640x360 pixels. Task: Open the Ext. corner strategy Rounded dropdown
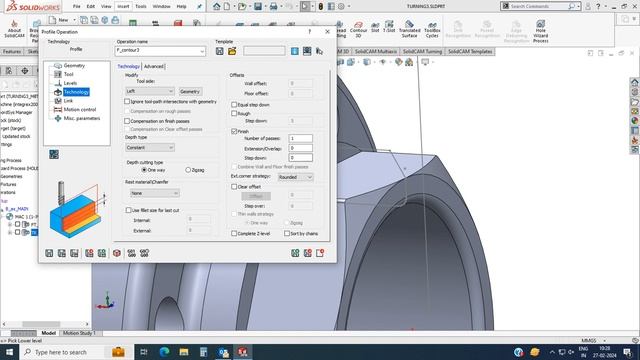(296, 177)
